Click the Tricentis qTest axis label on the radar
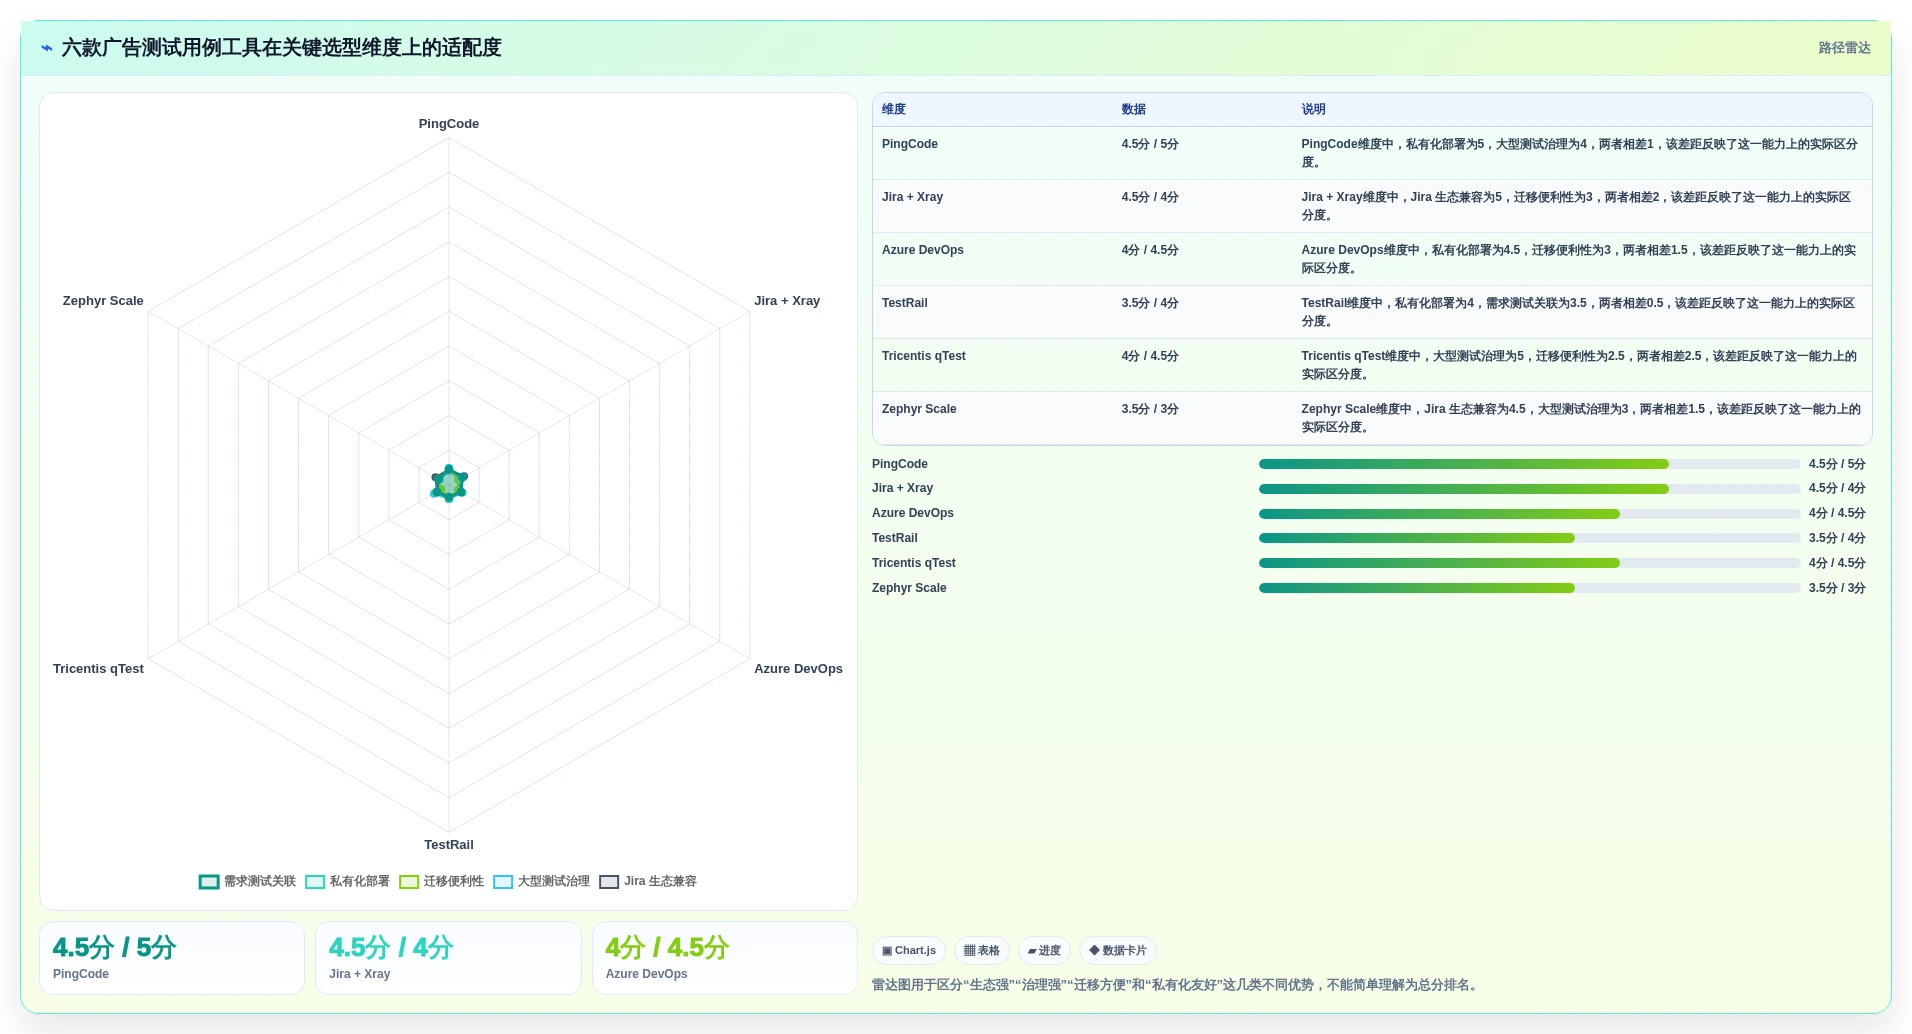 (x=98, y=669)
